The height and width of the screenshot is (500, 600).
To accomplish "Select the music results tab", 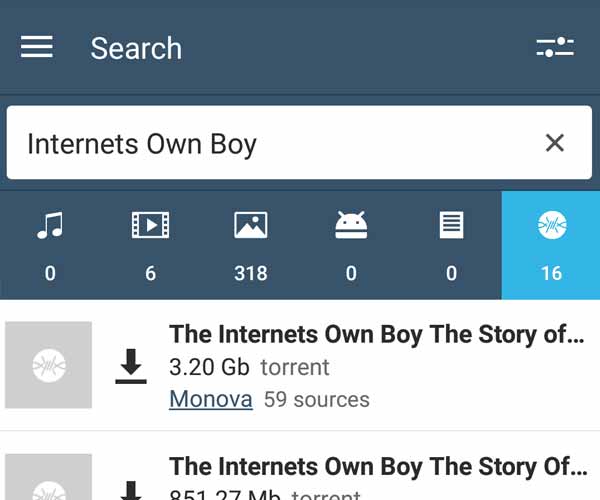I will [50, 245].
